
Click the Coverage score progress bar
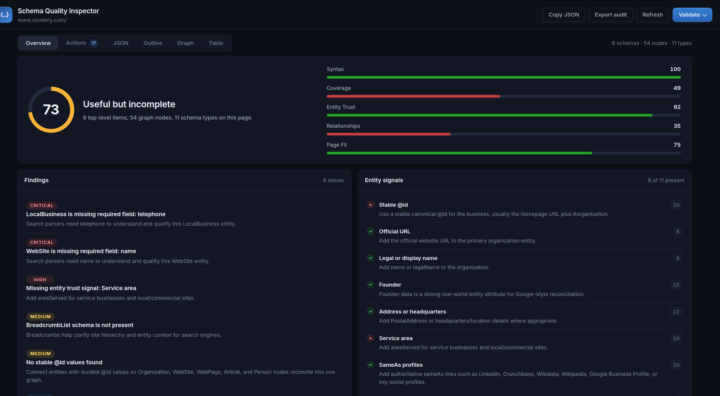pos(503,96)
